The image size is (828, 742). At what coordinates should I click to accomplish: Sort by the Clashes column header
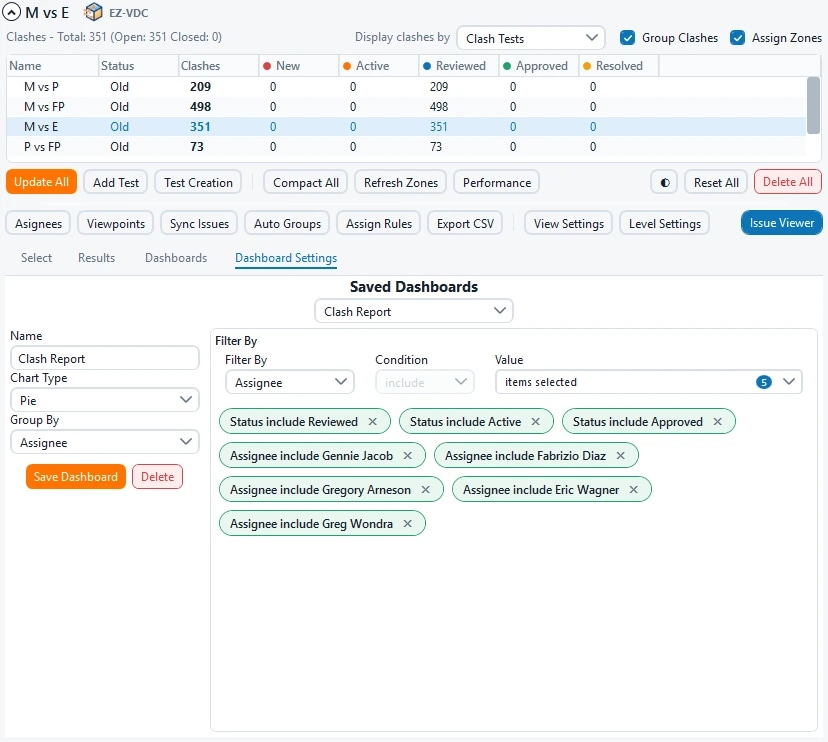[219, 65]
